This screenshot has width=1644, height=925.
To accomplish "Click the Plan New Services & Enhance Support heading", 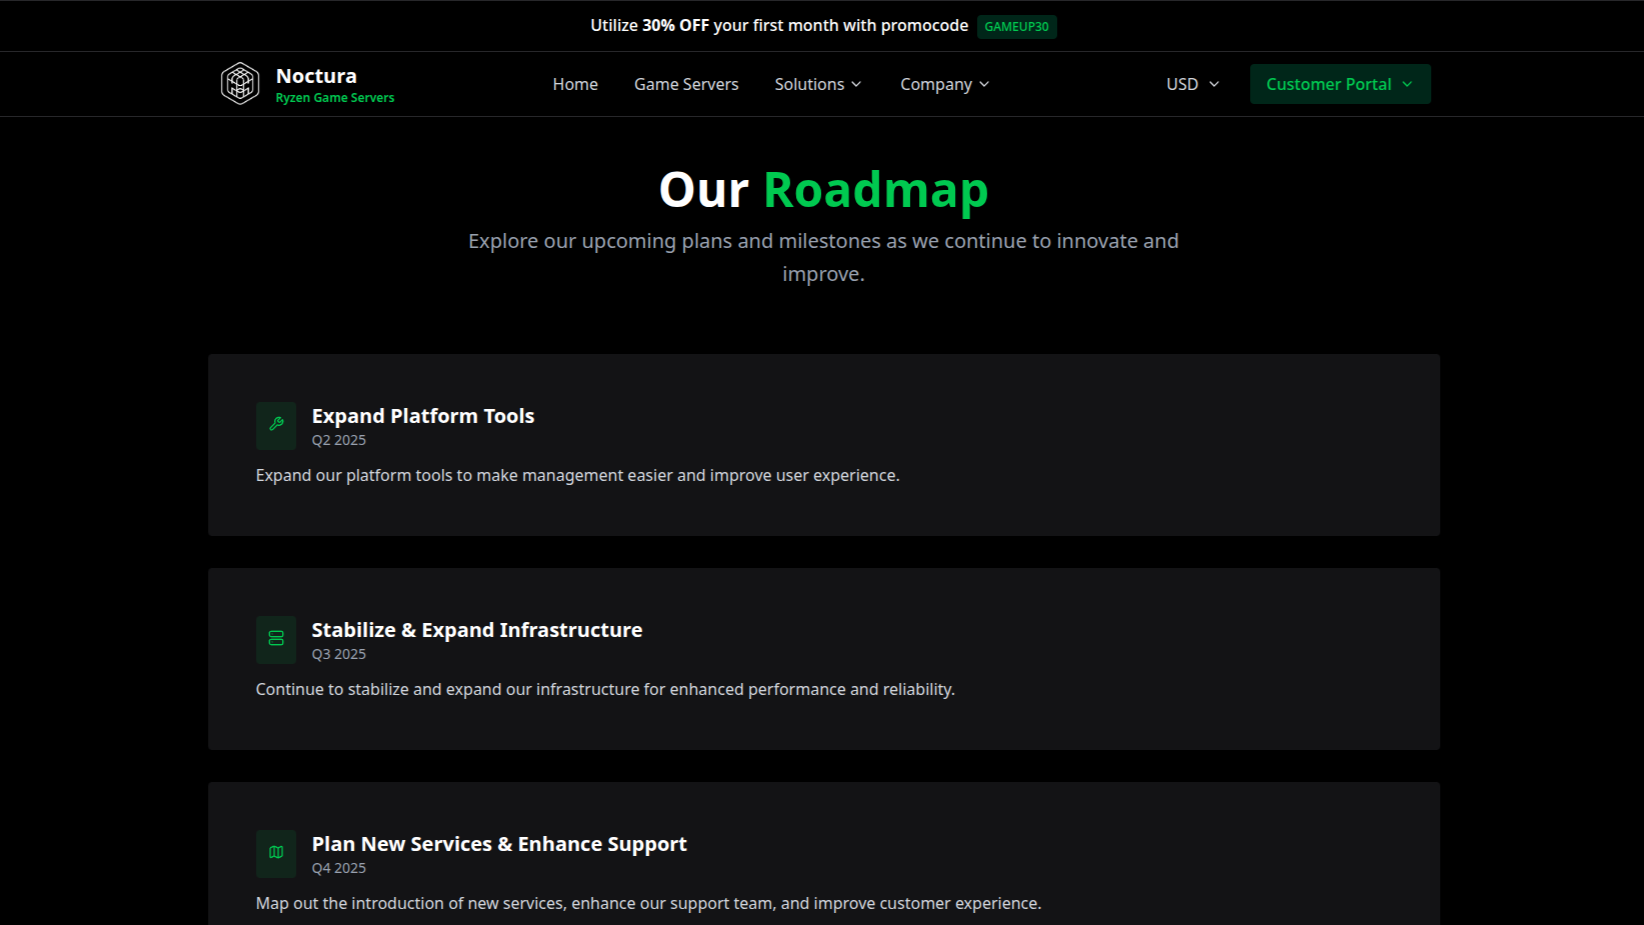I will click(499, 844).
